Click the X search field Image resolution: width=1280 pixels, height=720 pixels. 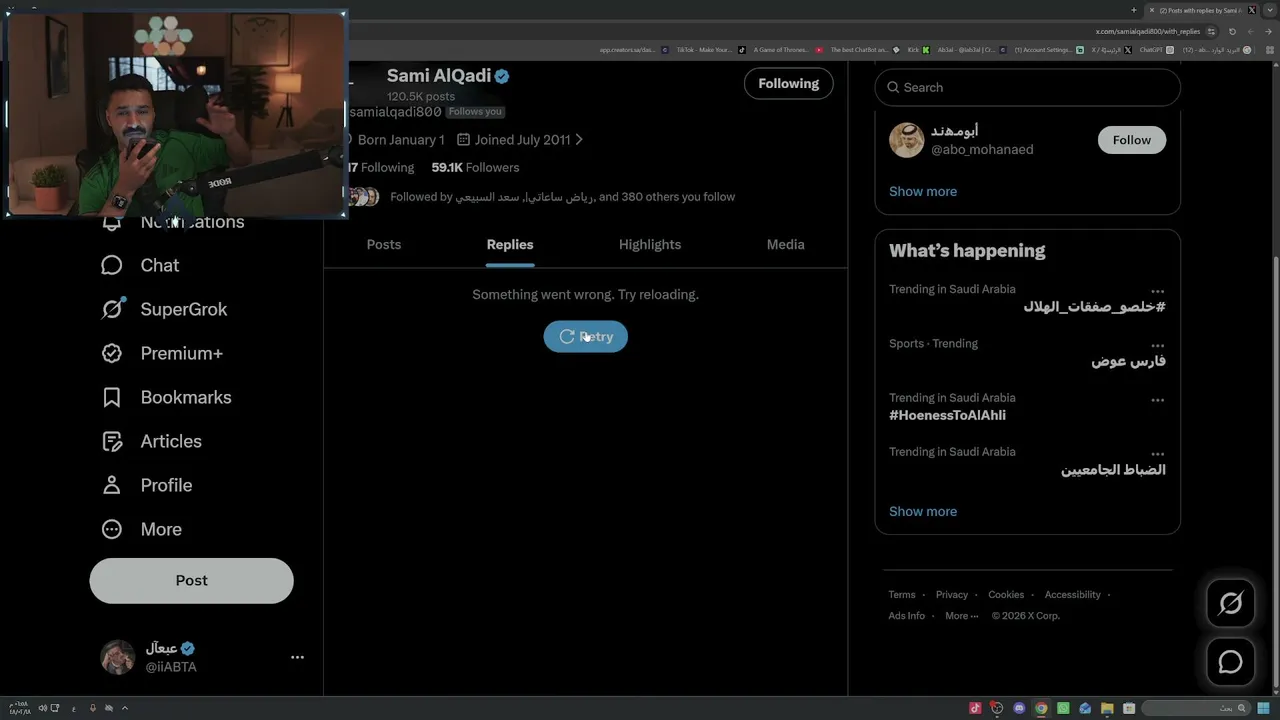[1028, 87]
